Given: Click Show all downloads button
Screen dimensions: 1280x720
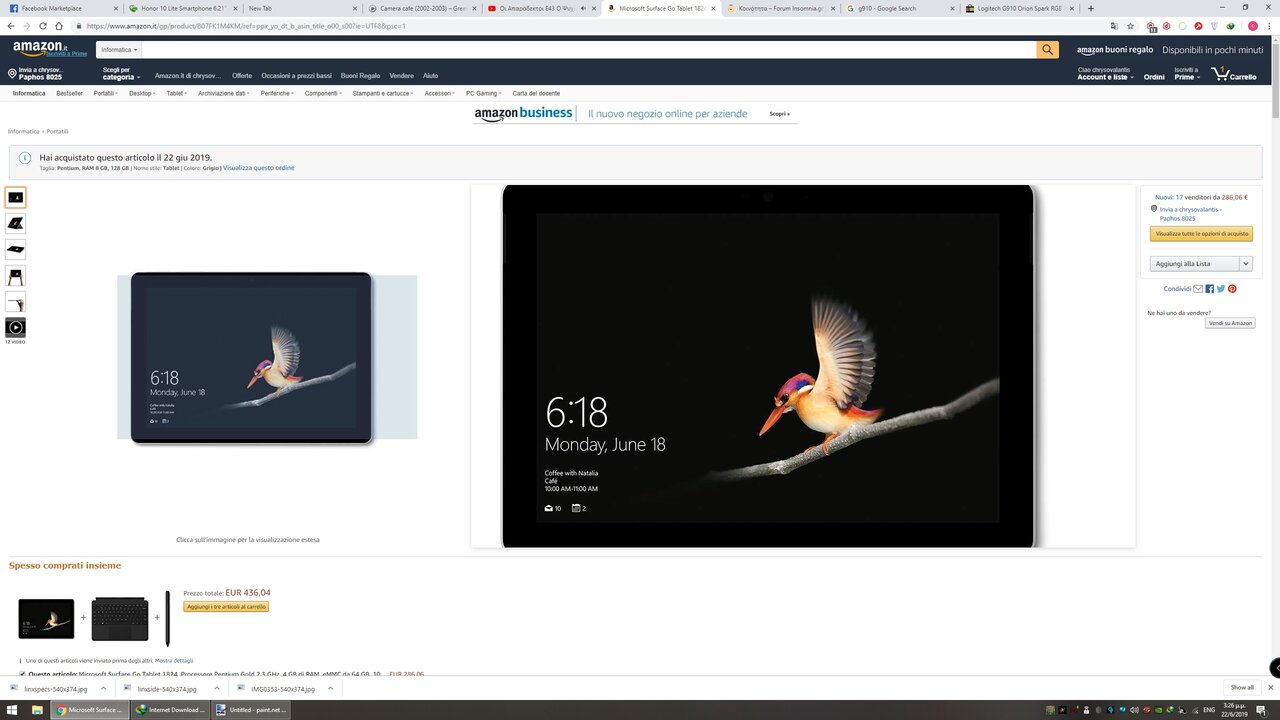Looking at the screenshot, I should tap(1242, 688).
